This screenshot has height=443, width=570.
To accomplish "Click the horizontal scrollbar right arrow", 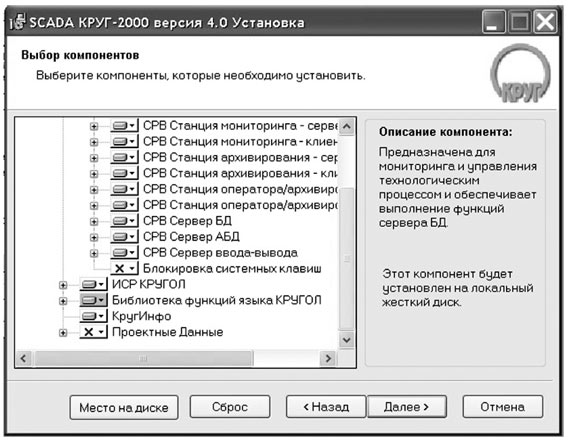I will pos(328,358).
